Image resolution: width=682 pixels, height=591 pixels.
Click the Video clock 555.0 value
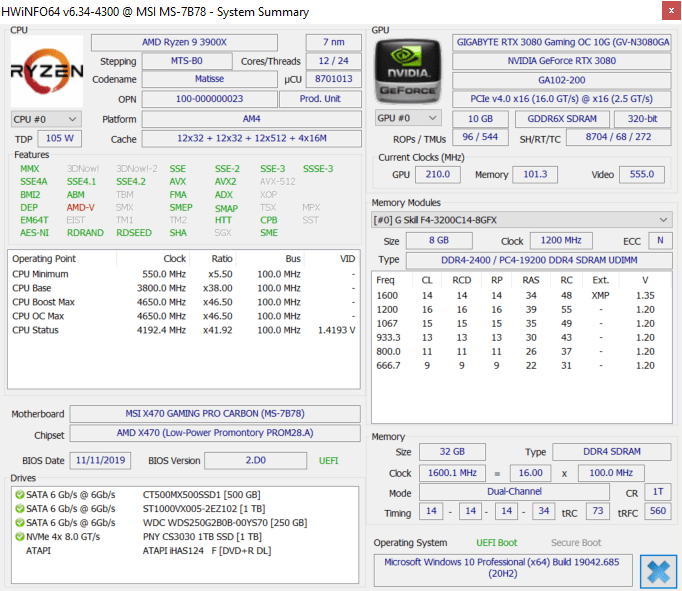click(x=642, y=174)
